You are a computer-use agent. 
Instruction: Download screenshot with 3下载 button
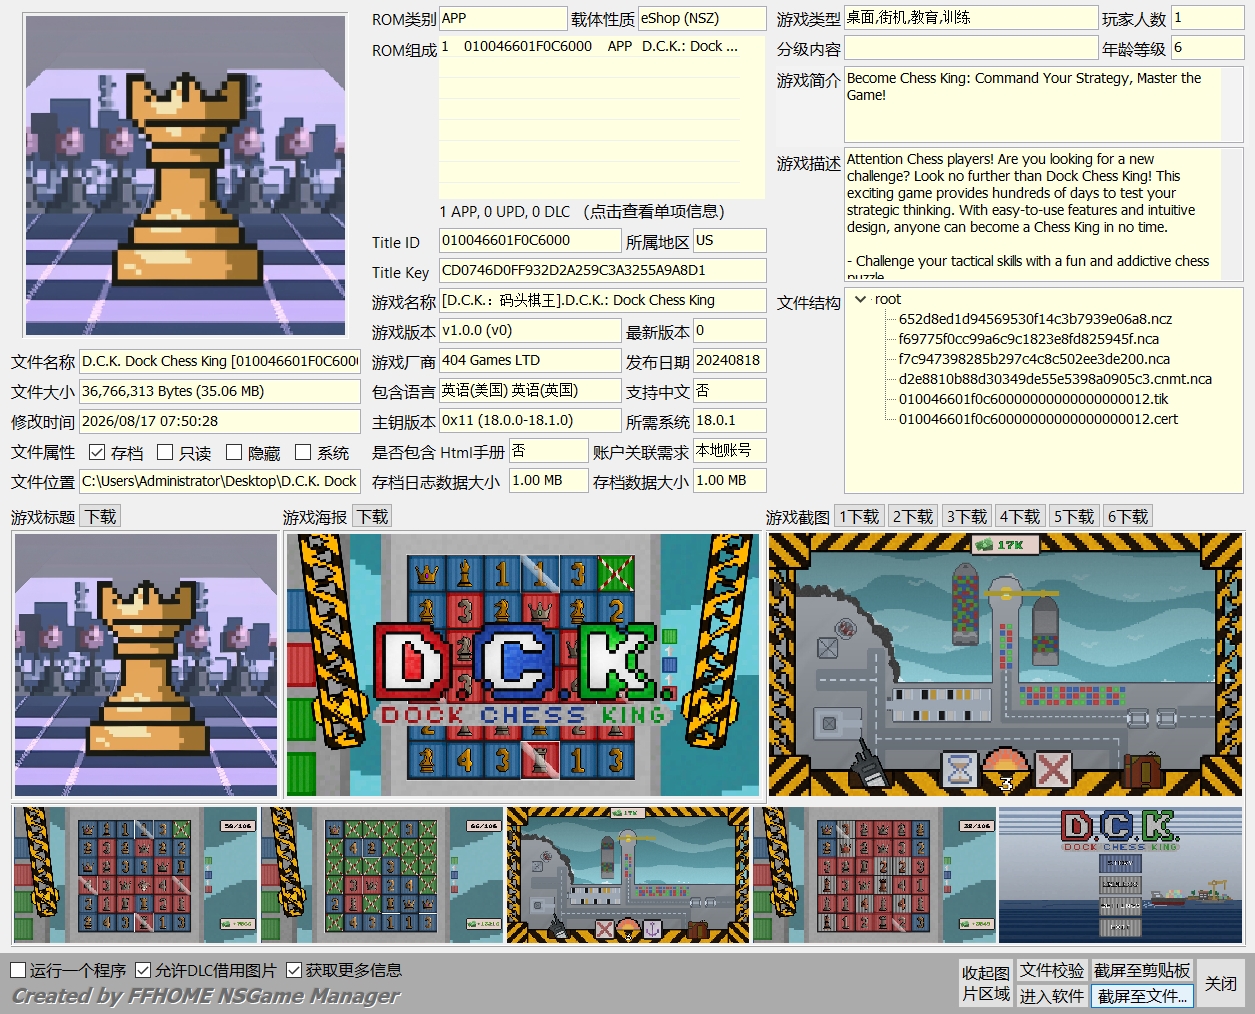coord(967,516)
